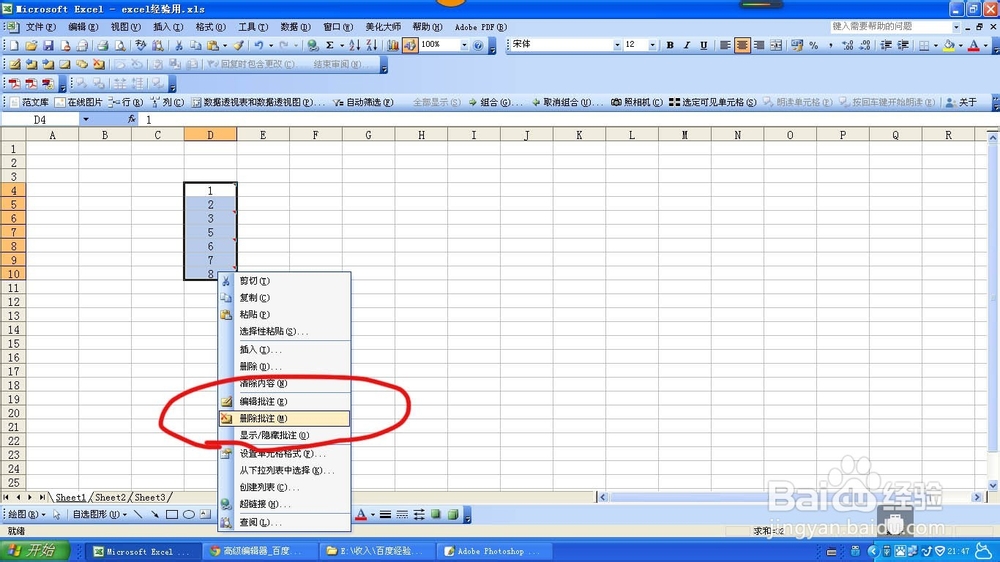Select the Arrow drawing tool
Screen dimensions: 1000x562
pos(154,514)
